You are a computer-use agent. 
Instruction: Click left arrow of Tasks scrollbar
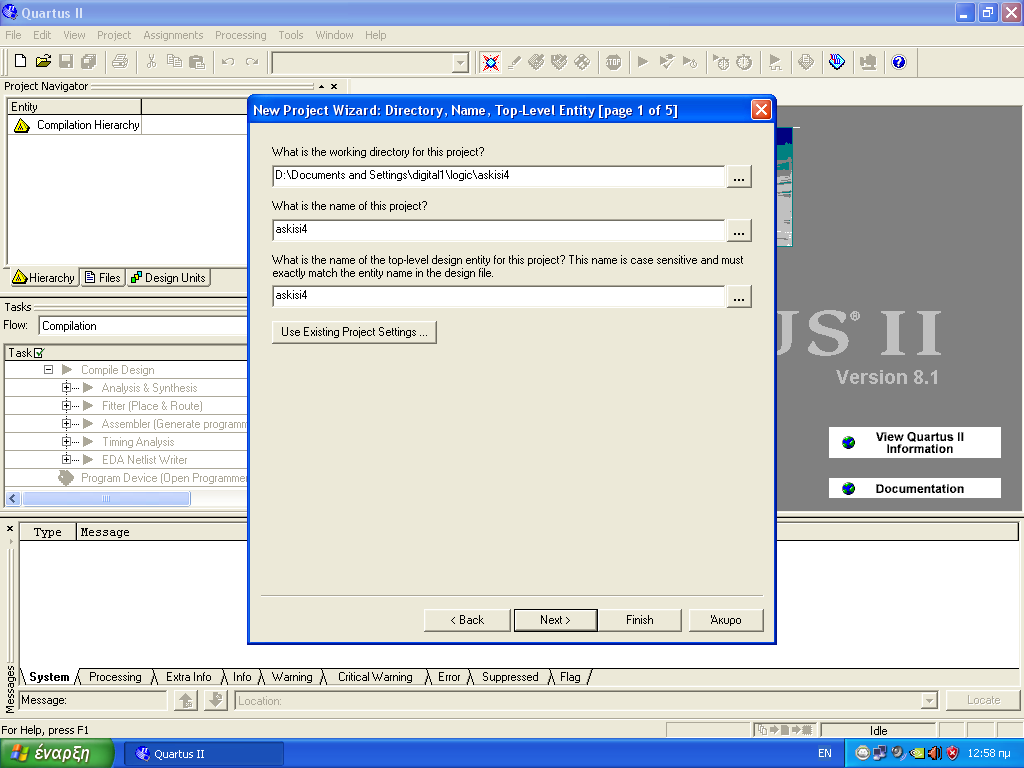tap(12, 498)
